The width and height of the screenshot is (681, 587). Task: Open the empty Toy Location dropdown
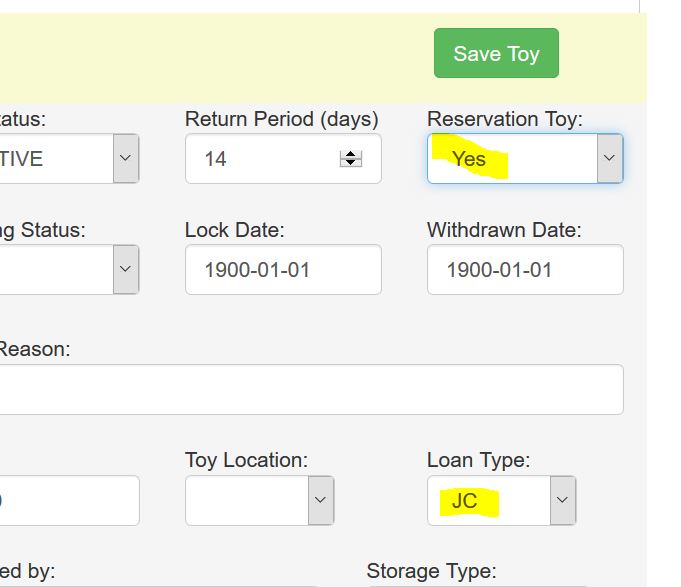pyautogui.click(x=259, y=500)
